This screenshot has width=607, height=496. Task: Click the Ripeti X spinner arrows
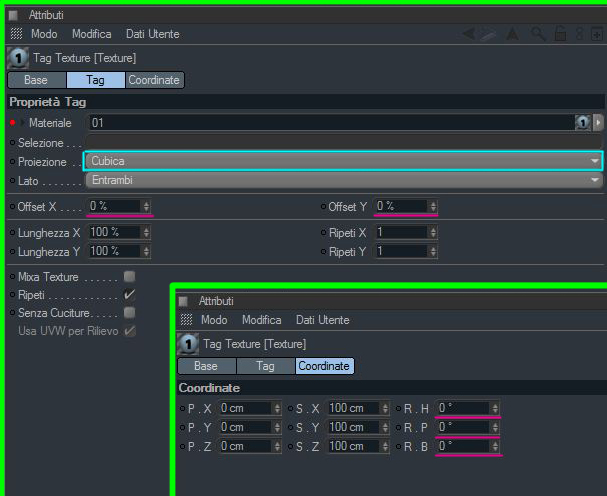point(433,232)
